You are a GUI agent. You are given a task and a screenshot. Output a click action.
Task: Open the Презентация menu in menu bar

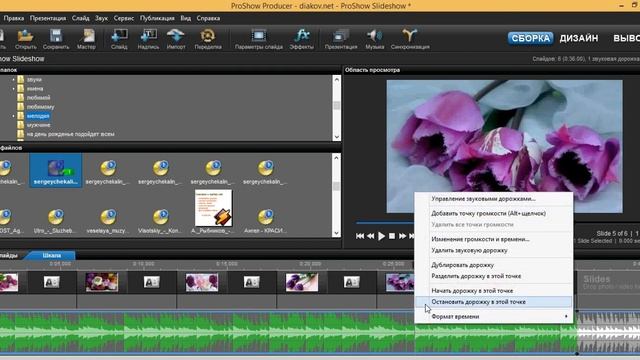48,18
